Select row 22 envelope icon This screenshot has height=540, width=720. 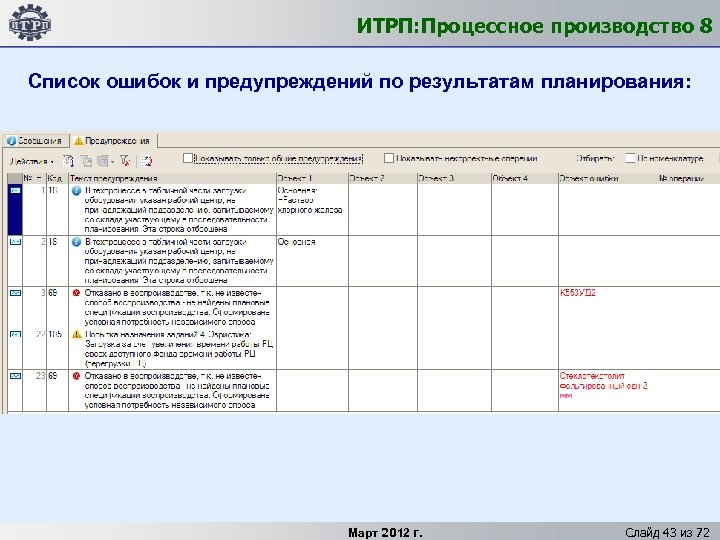point(15,334)
